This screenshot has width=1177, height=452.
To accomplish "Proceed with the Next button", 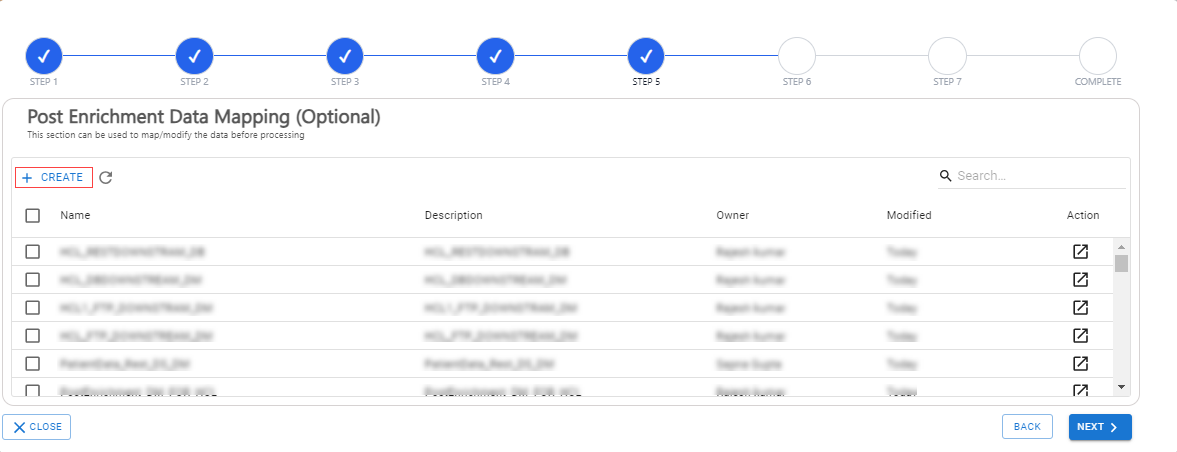I will (x=1100, y=426).
